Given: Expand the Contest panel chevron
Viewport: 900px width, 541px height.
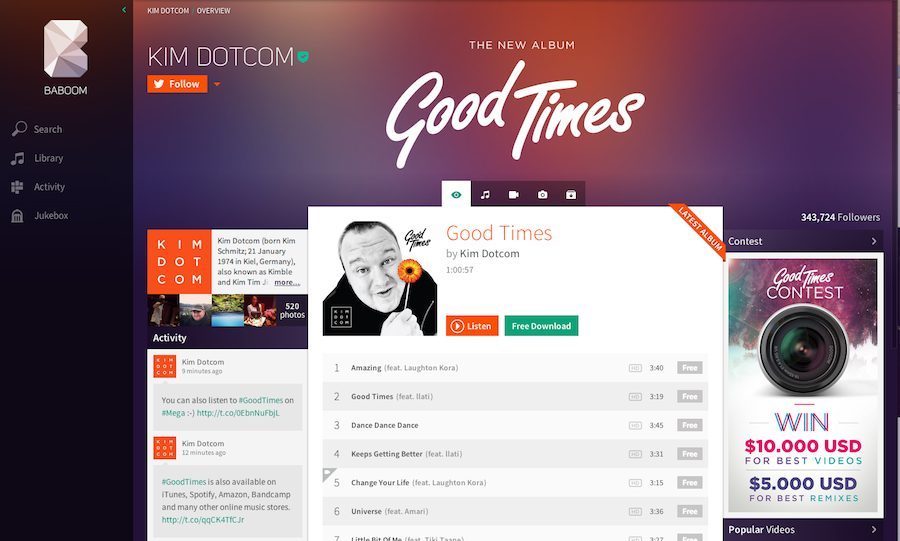Looking at the screenshot, I should click(x=874, y=241).
